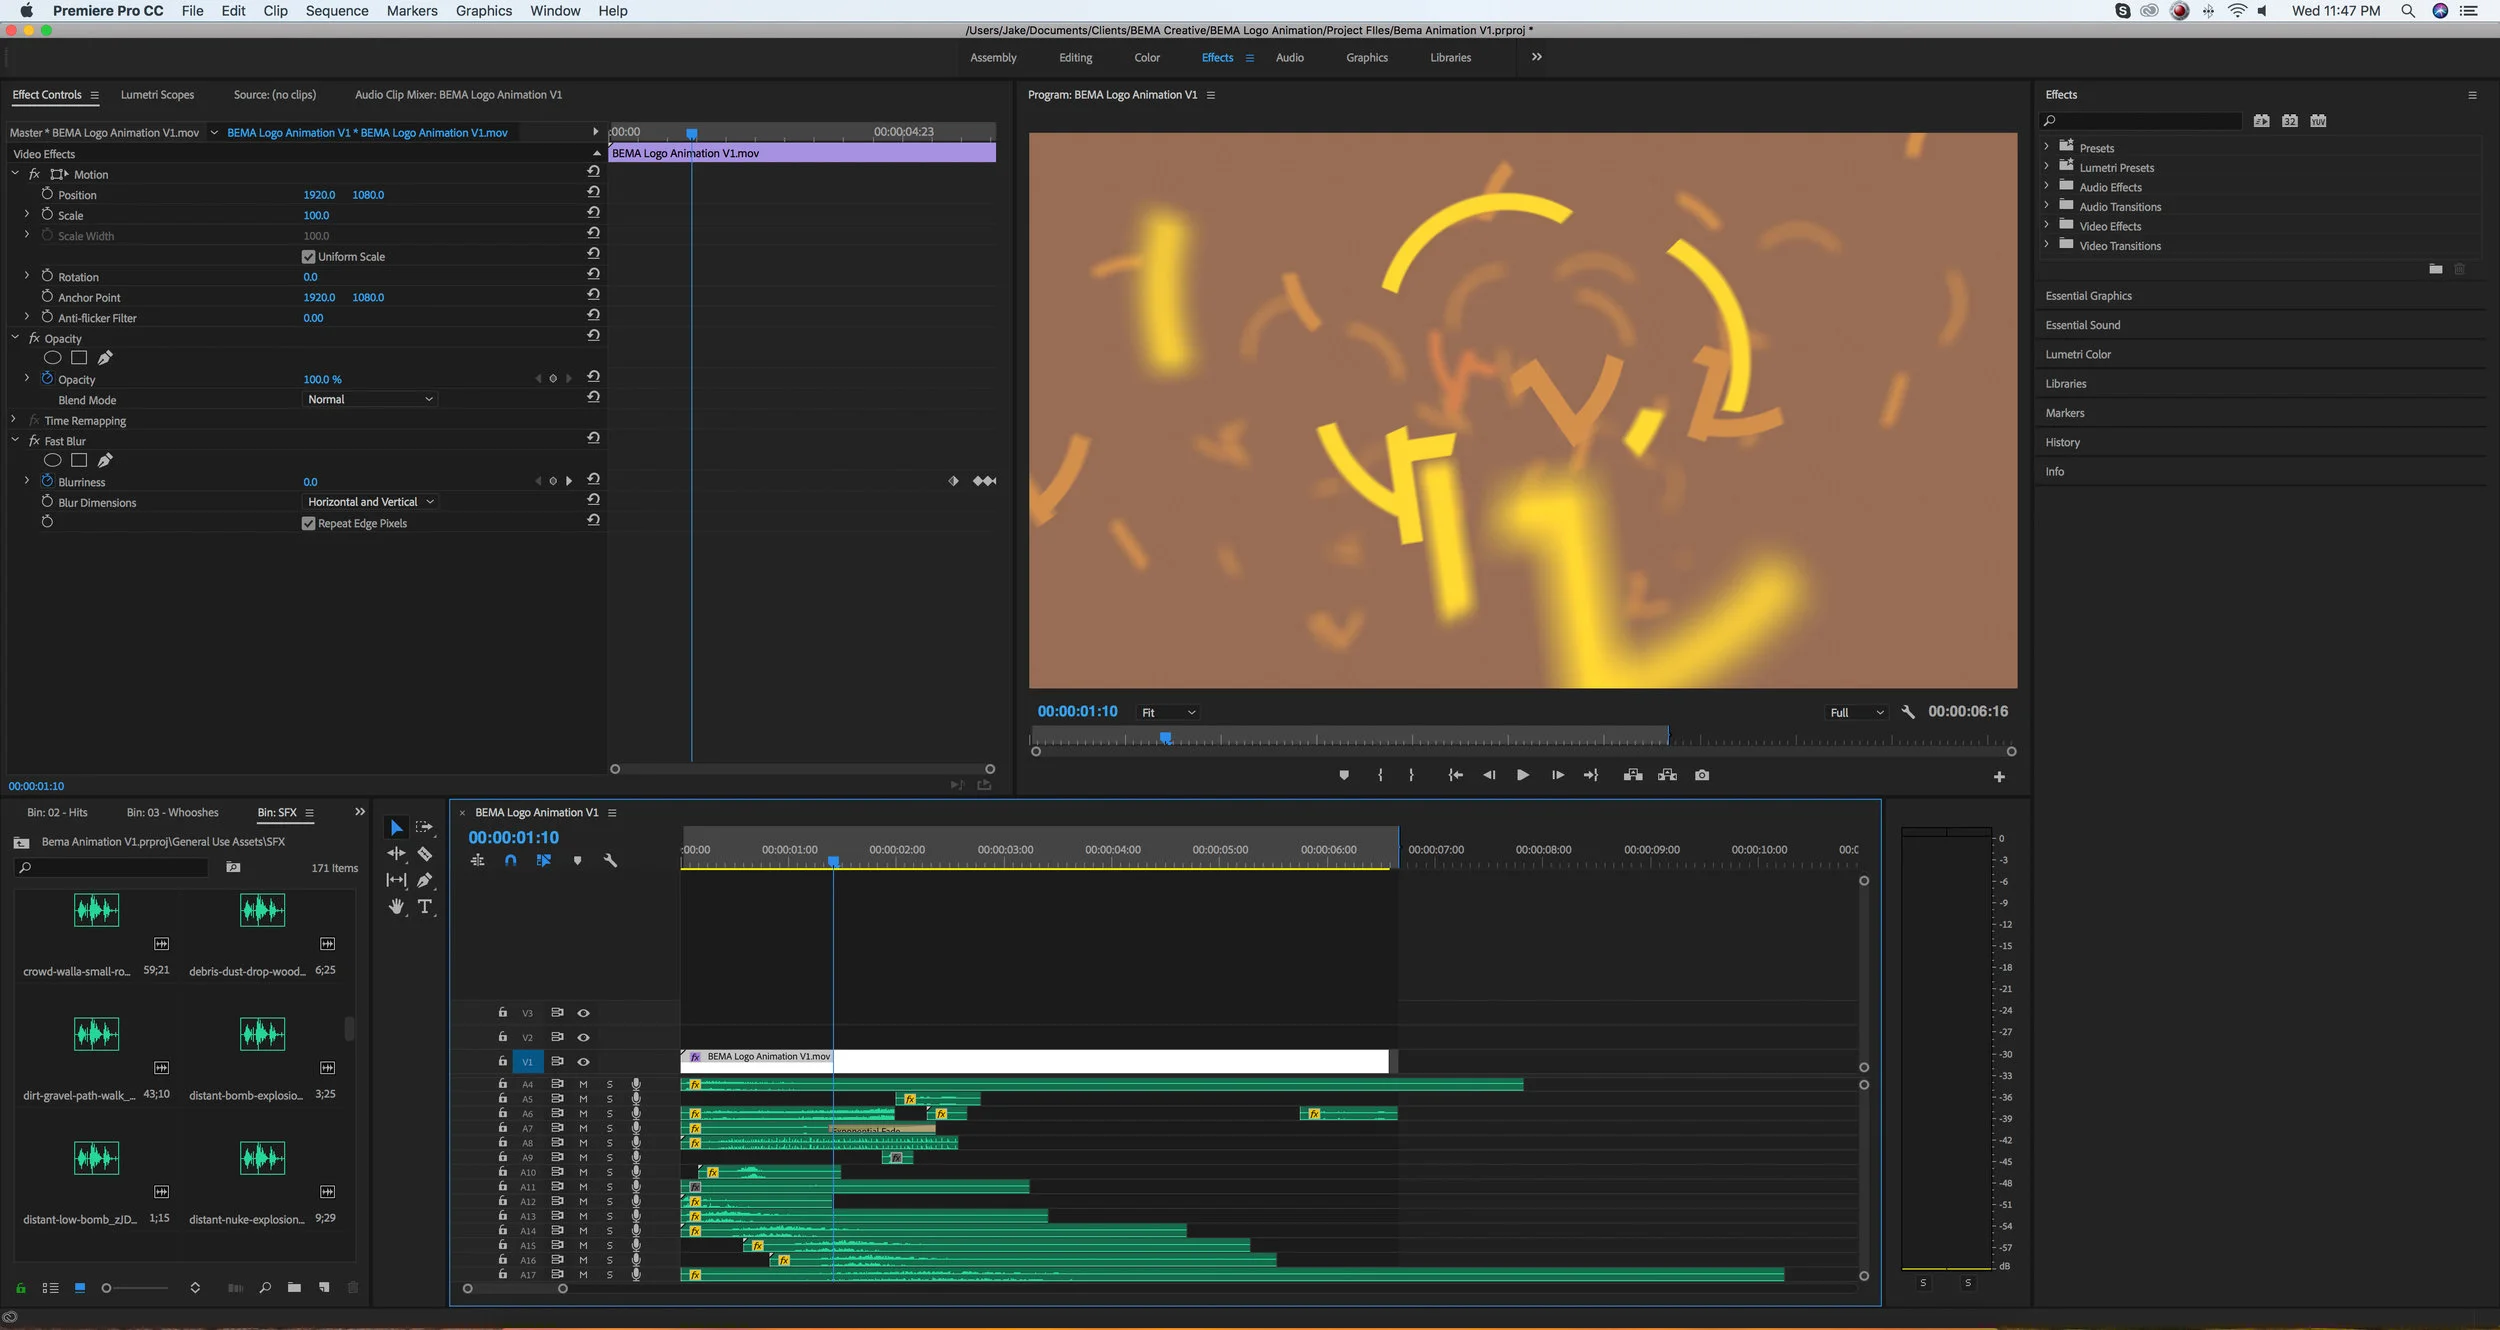
Task: Reset the Position parameter
Action: (x=593, y=192)
